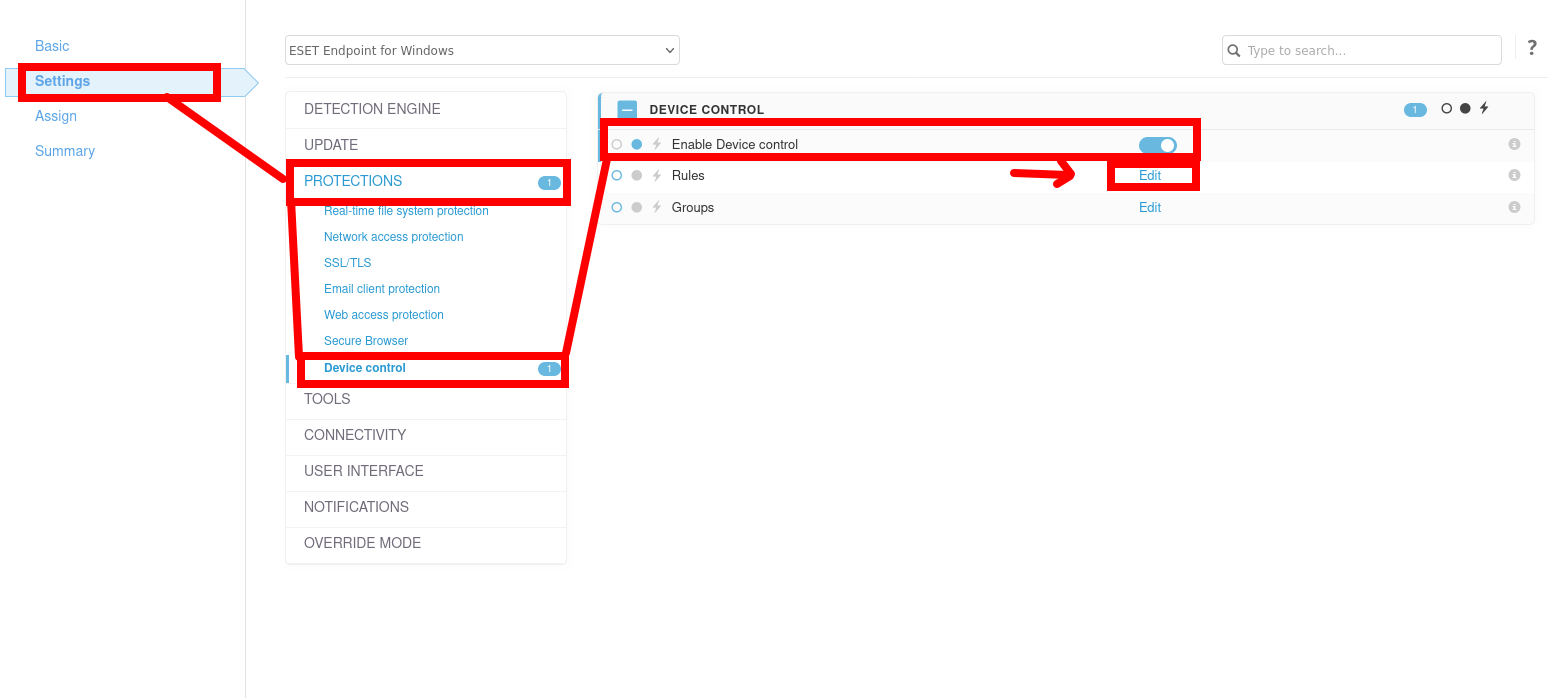Click the help question mark icon

coord(1531,48)
